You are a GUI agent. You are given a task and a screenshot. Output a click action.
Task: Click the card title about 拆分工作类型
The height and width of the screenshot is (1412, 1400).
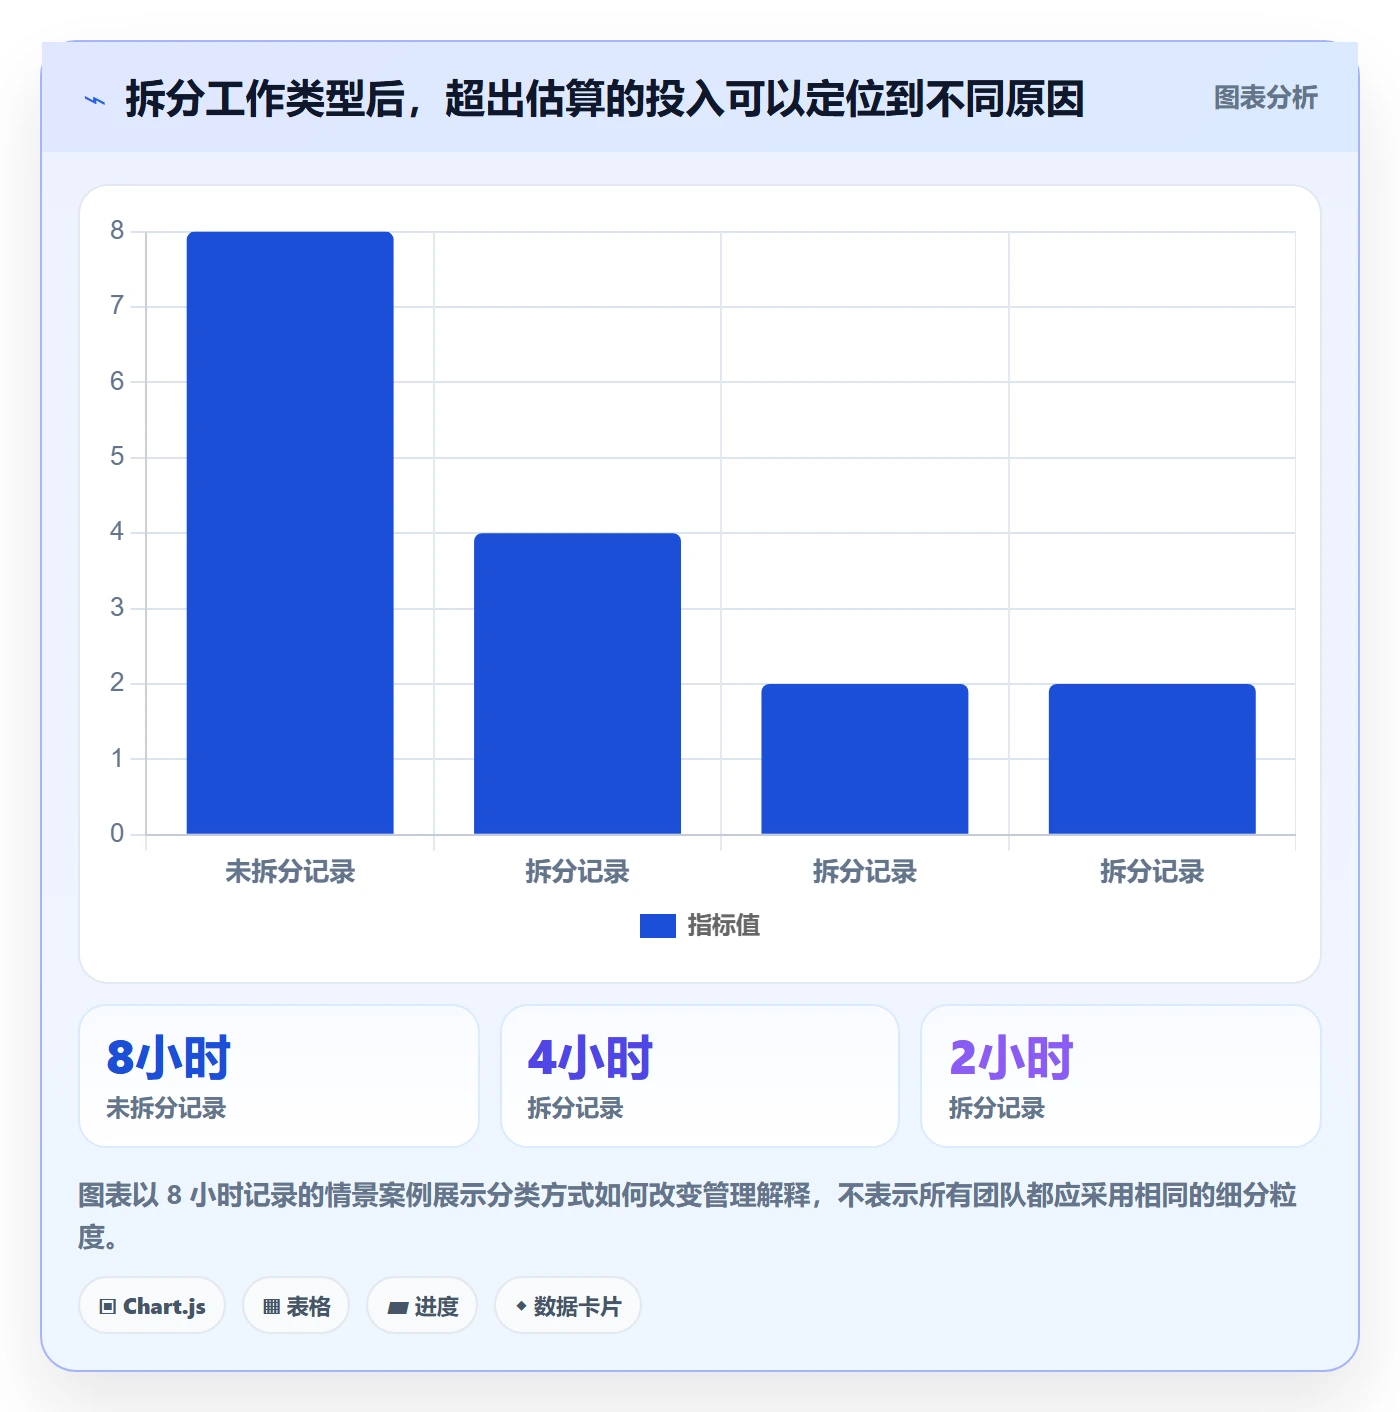tap(605, 99)
